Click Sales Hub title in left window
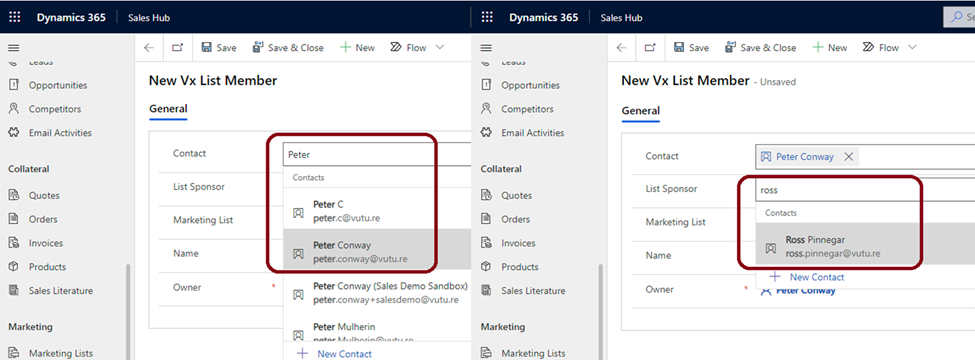975x360 pixels. tap(149, 17)
